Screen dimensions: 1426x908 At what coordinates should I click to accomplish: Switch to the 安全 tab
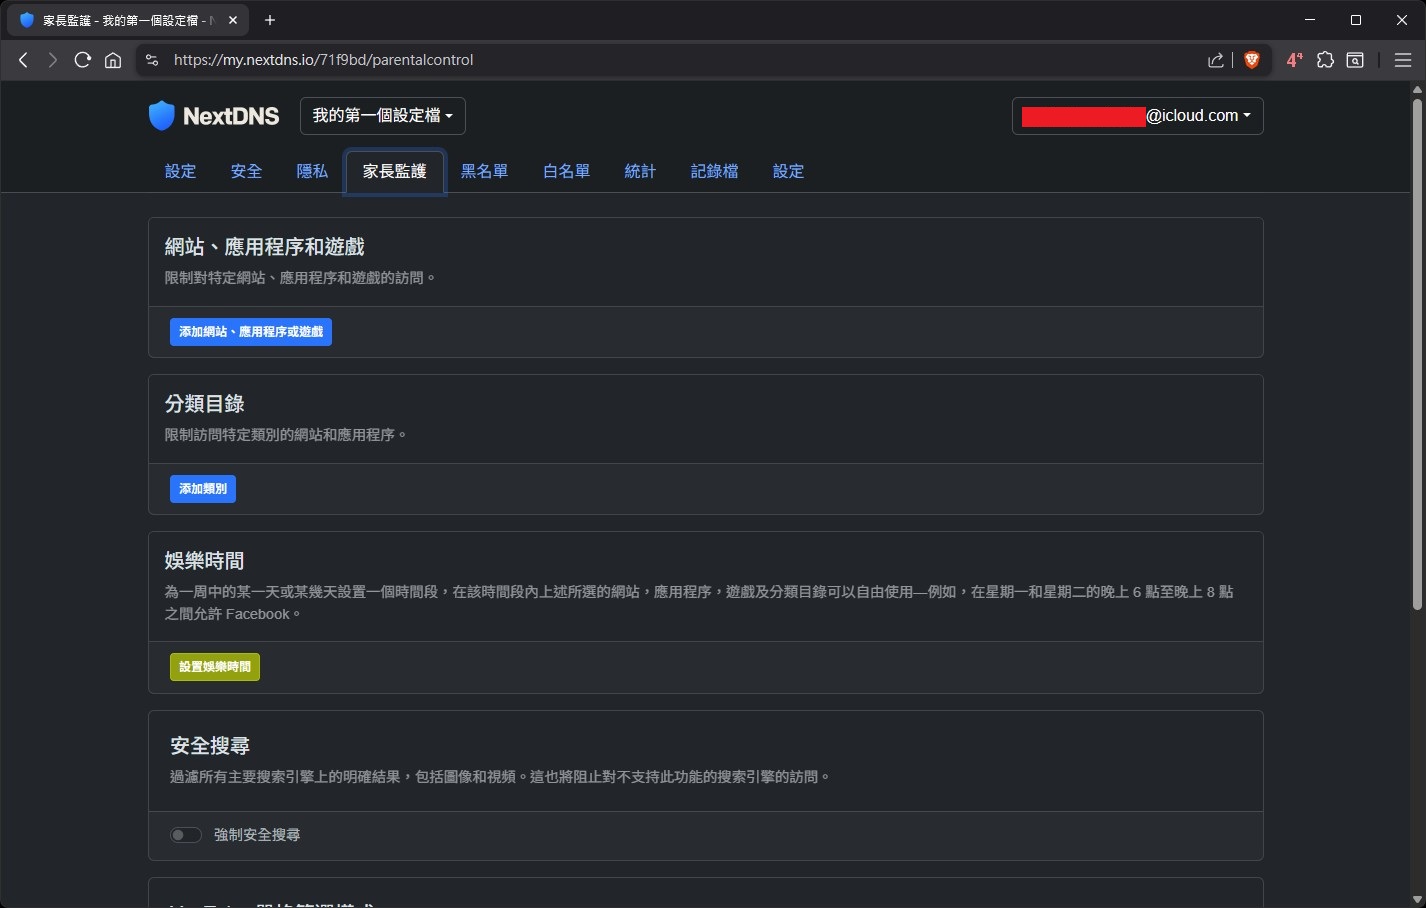coord(246,171)
